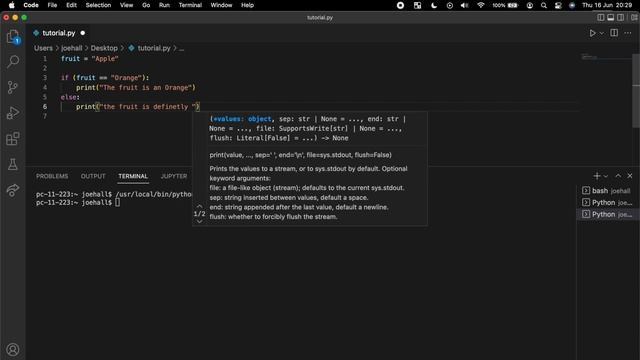Screen dimensions: 640x360
Task: Open the run options dropdown next to play
Action: [x=602, y=33]
